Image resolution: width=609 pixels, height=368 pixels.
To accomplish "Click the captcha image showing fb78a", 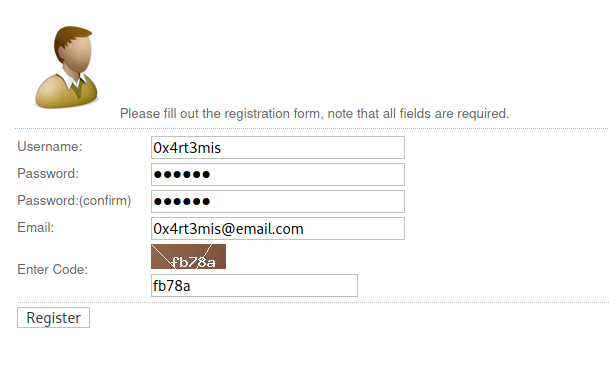I will (x=188, y=256).
